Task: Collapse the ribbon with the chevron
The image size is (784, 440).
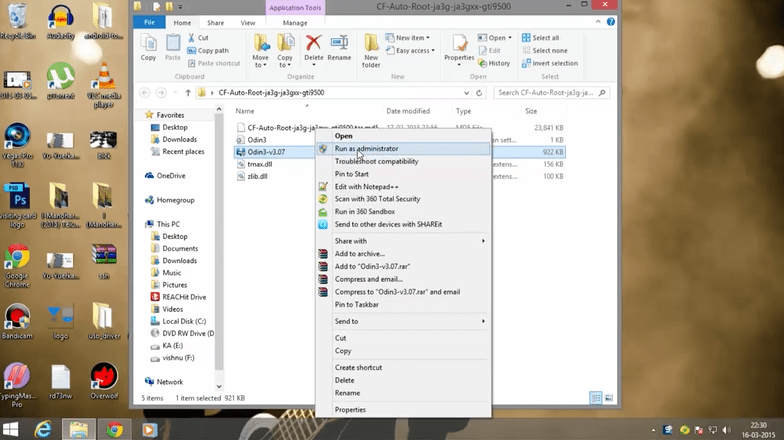Action: tap(598, 22)
